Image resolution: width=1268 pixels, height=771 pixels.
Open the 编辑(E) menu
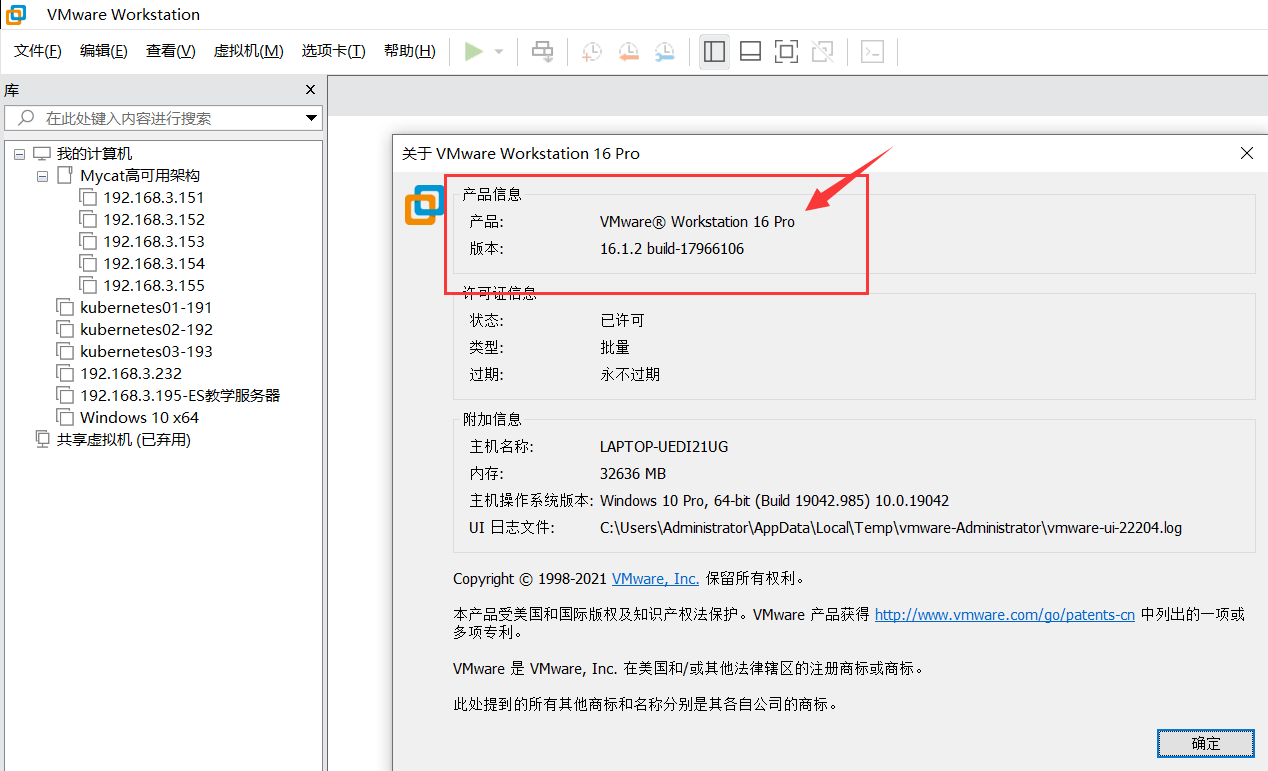pyautogui.click(x=104, y=51)
